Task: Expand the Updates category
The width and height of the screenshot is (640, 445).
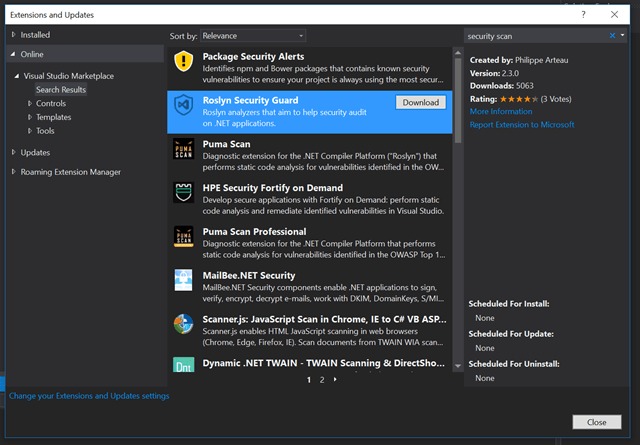Action: [x=35, y=152]
